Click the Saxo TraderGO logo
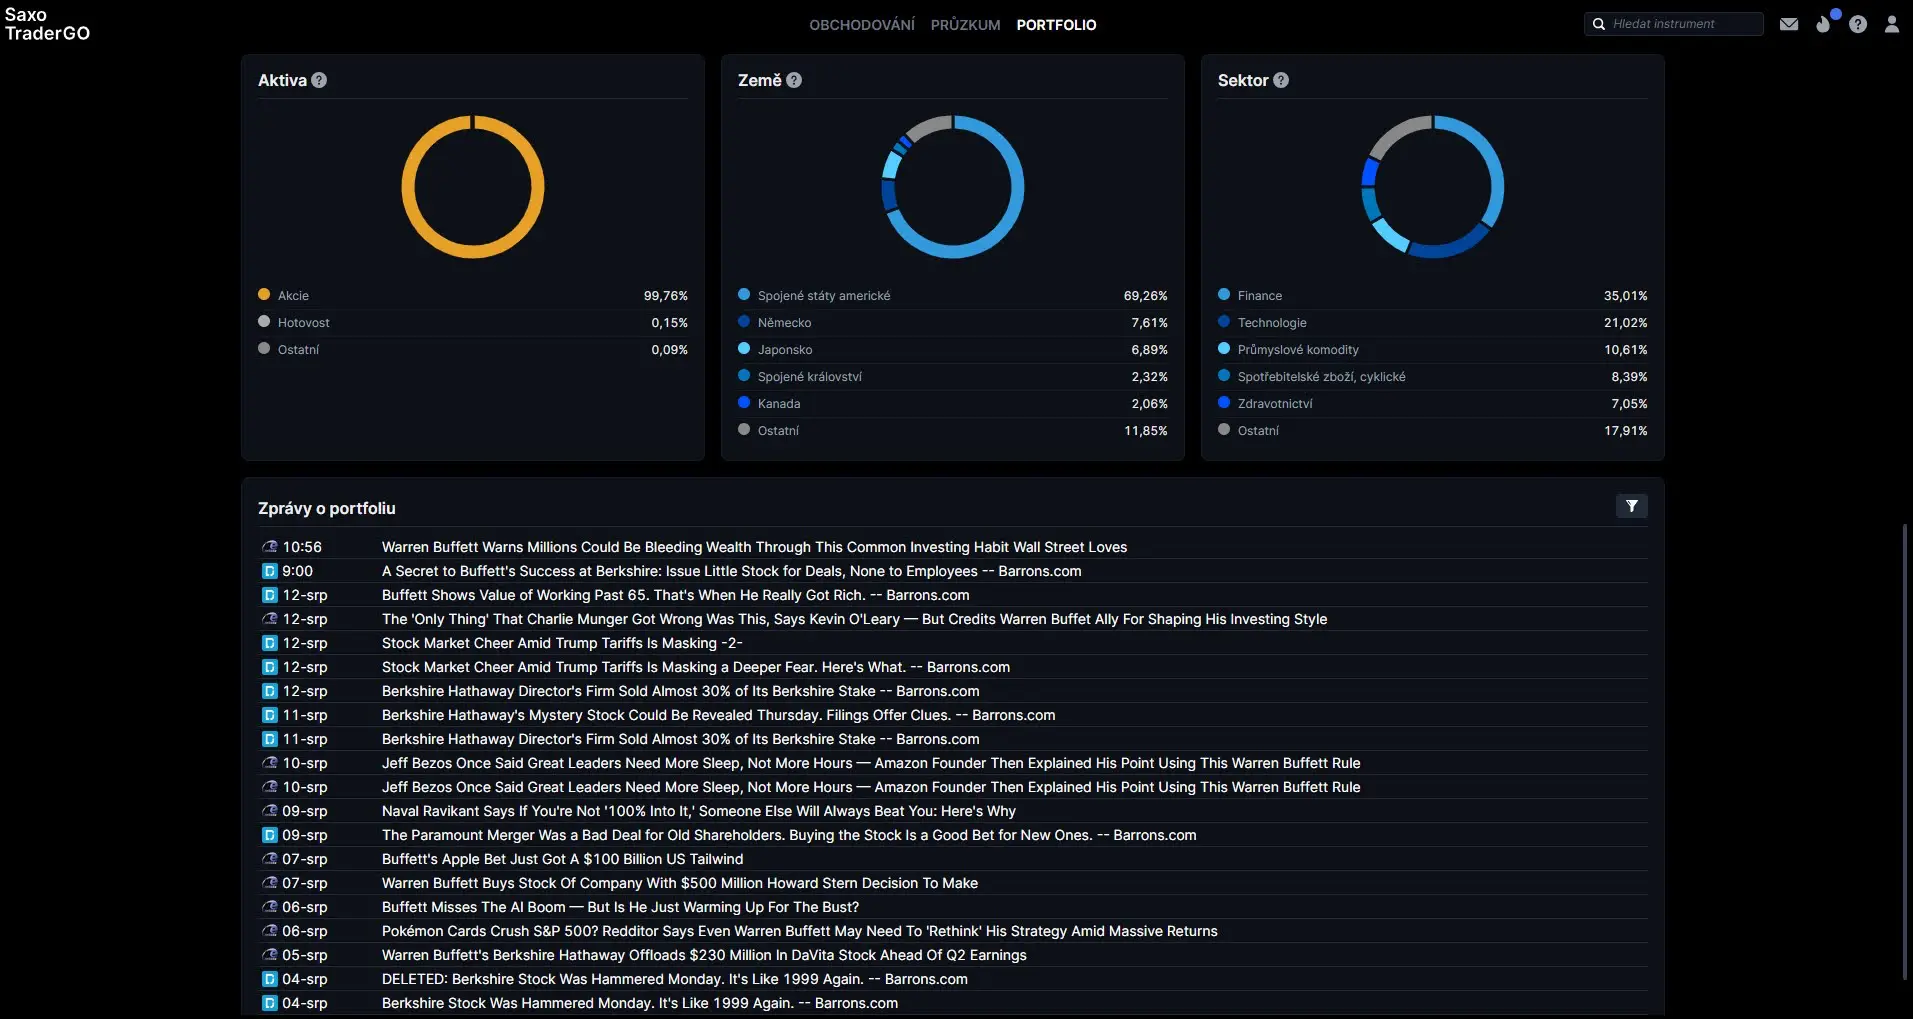This screenshot has height=1019, width=1913. 47,24
